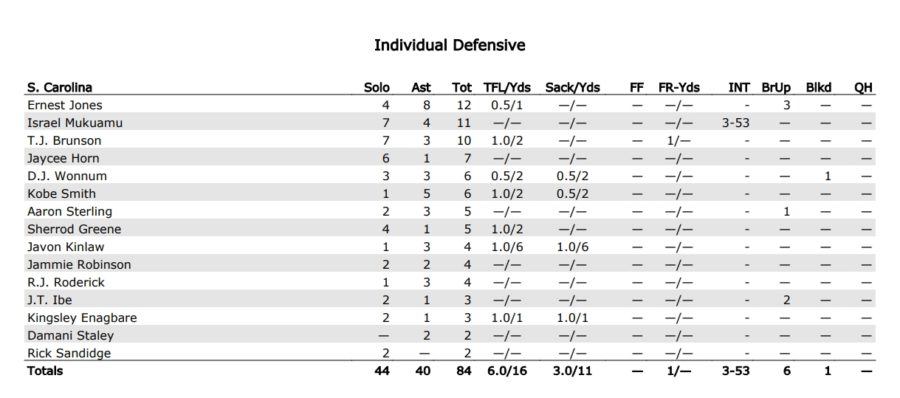Click the Sack/Yds column header
The height and width of the screenshot is (398, 900).
[572, 87]
